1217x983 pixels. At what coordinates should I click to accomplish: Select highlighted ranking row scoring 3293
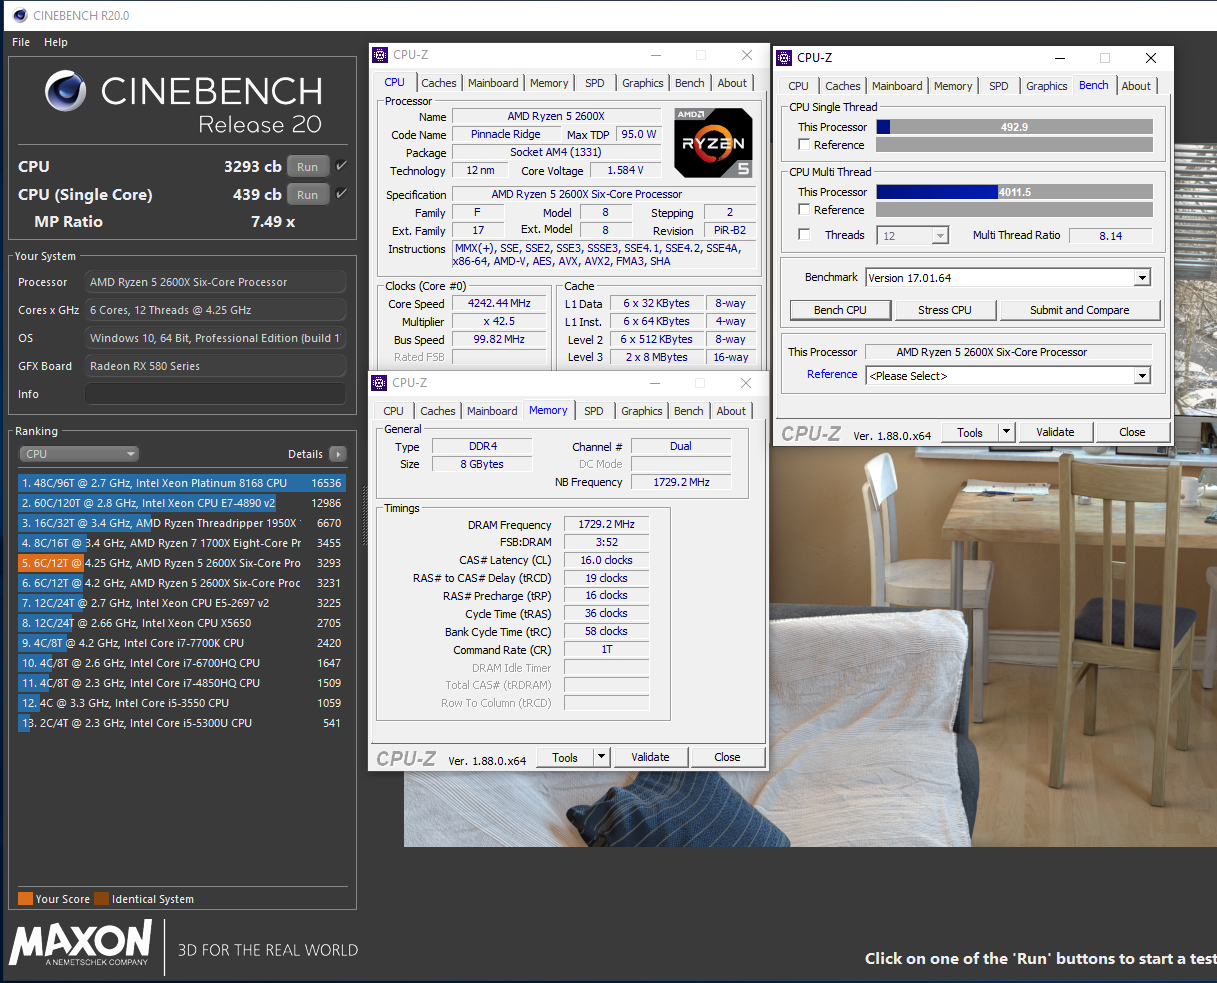pyautogui.click(x=181, y=563)
